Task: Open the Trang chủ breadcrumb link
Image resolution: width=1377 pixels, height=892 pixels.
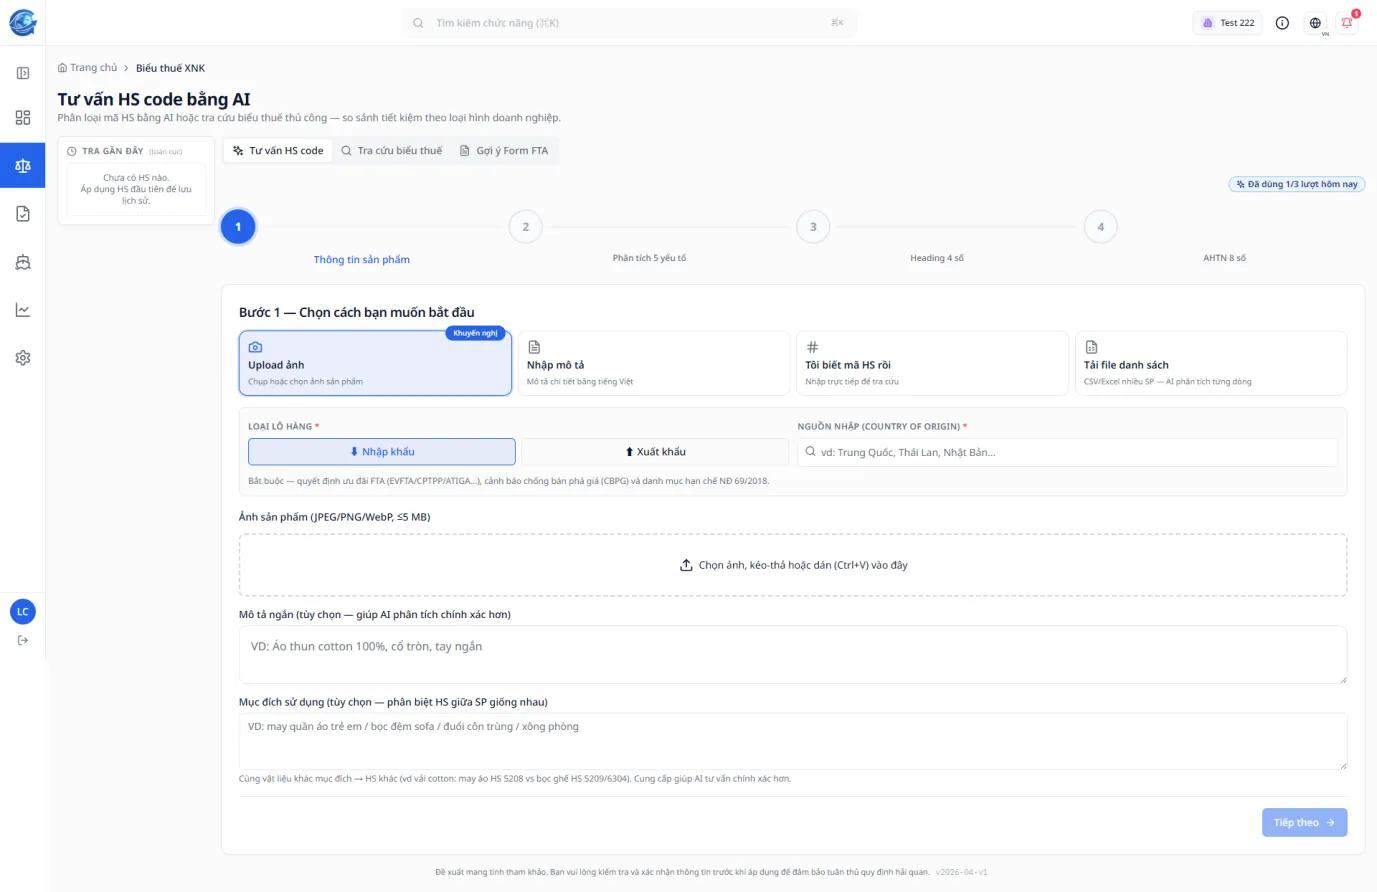Action: pos(87,68)
